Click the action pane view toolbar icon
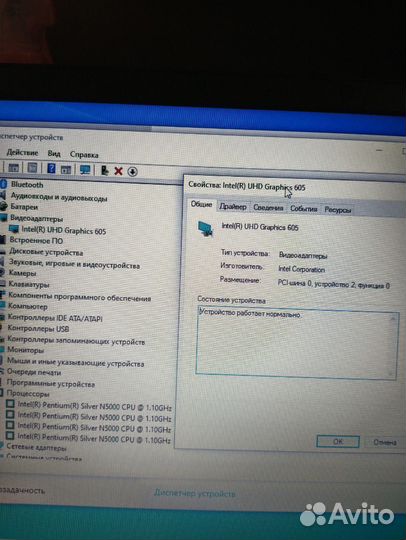The height and width of the screenshot is (540, 406). pyautogui.click(x=66, y=169)
